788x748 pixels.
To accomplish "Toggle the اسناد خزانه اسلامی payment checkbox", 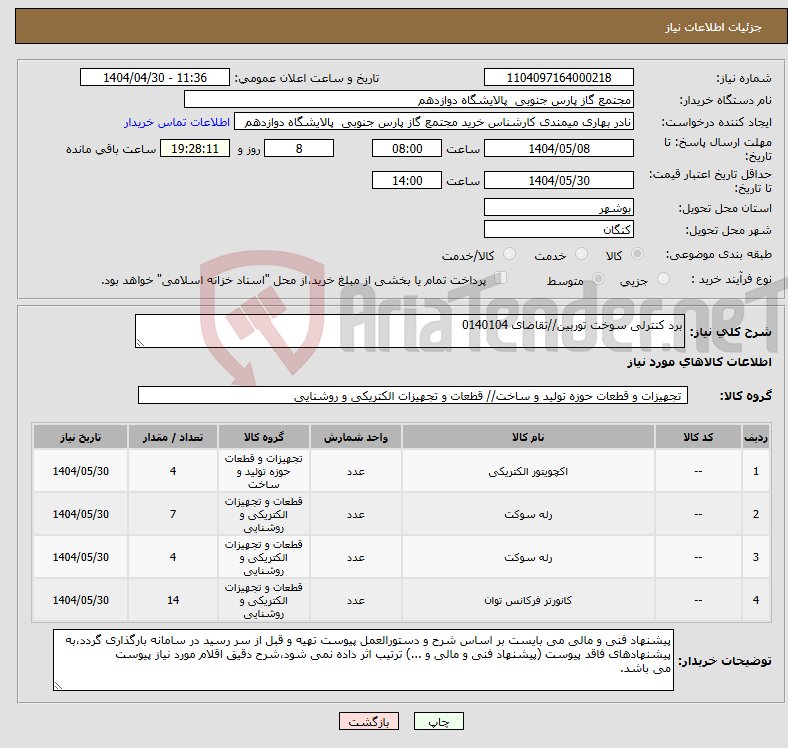I will [501, 278].
